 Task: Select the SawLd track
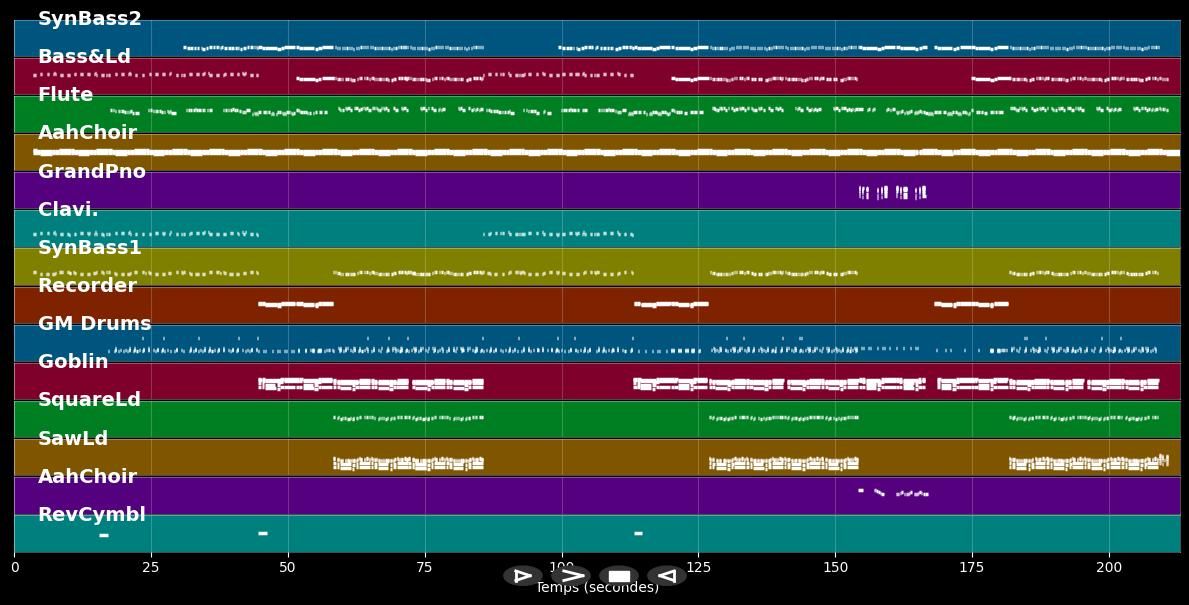point(71,437)
